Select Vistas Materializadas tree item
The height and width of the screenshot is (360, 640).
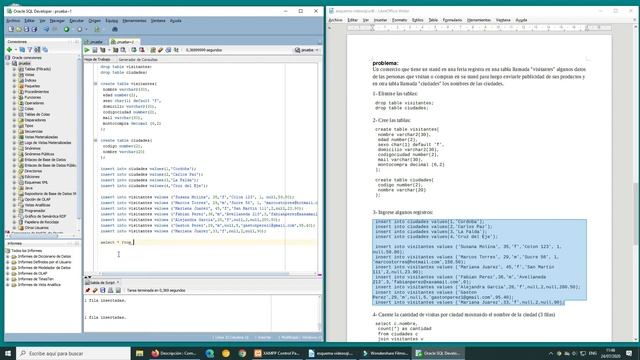tap(41, 137)
